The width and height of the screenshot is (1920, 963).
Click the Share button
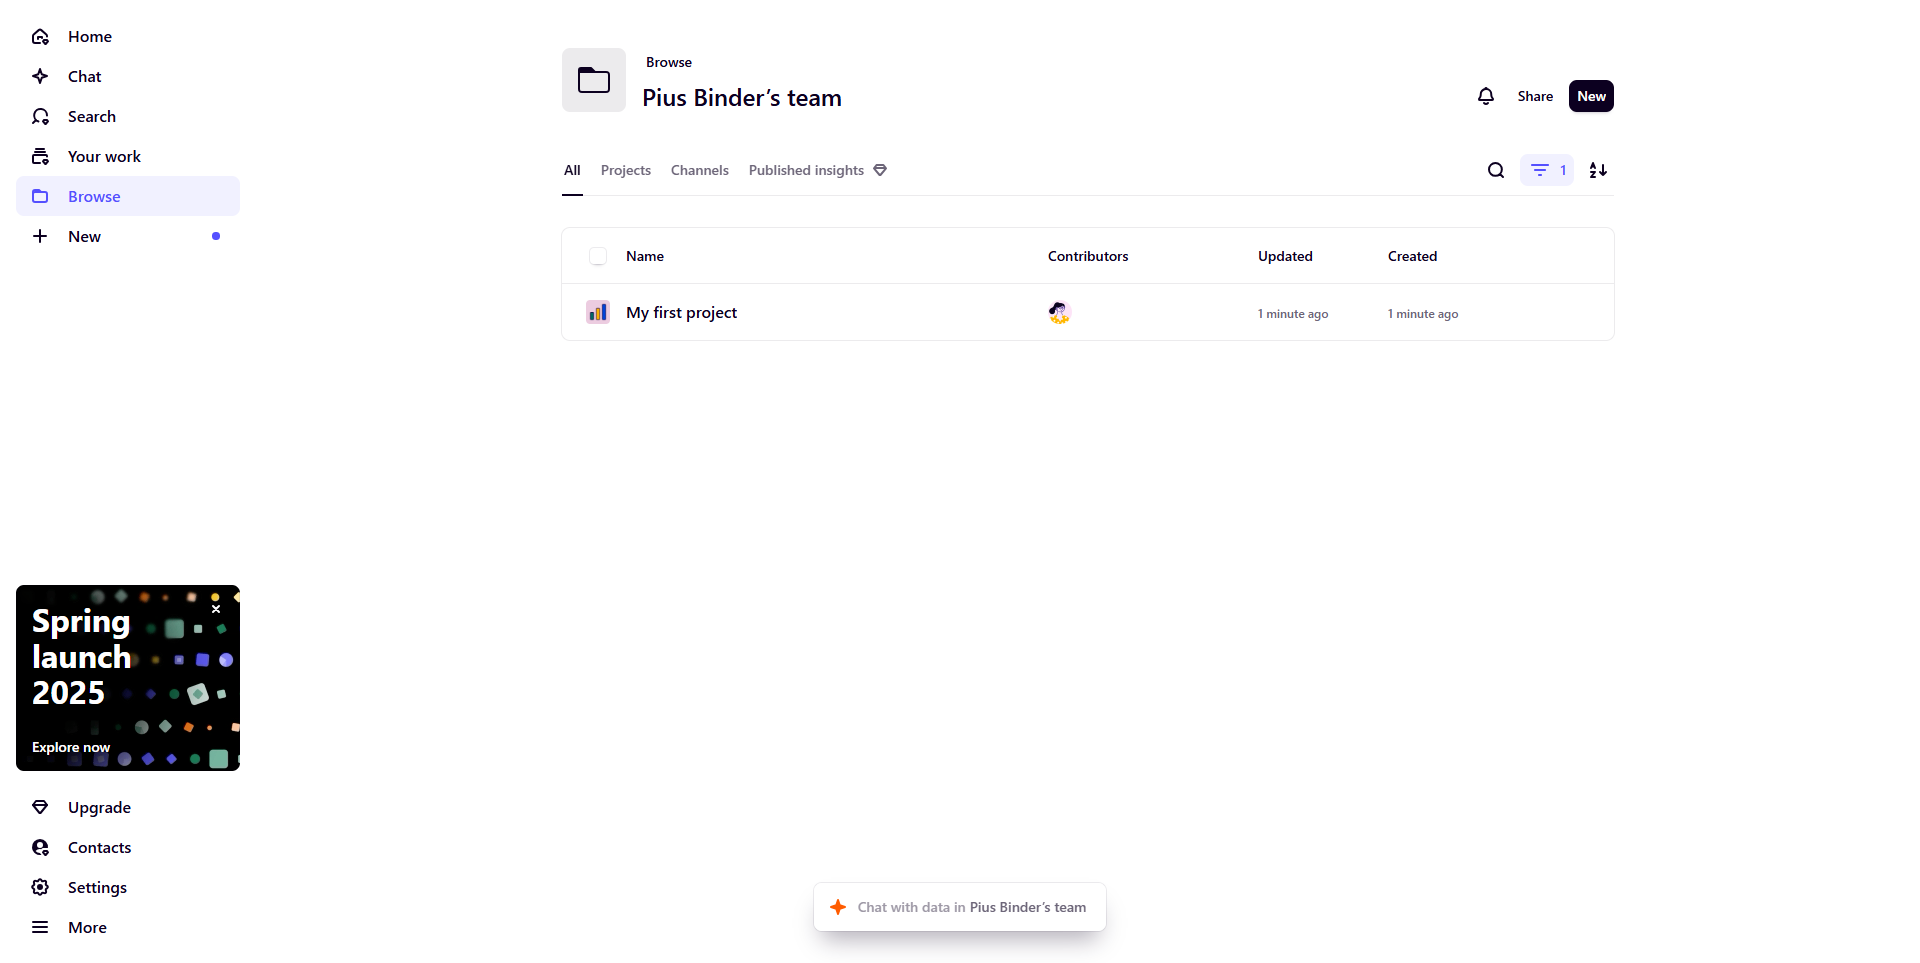[1534, 96]
